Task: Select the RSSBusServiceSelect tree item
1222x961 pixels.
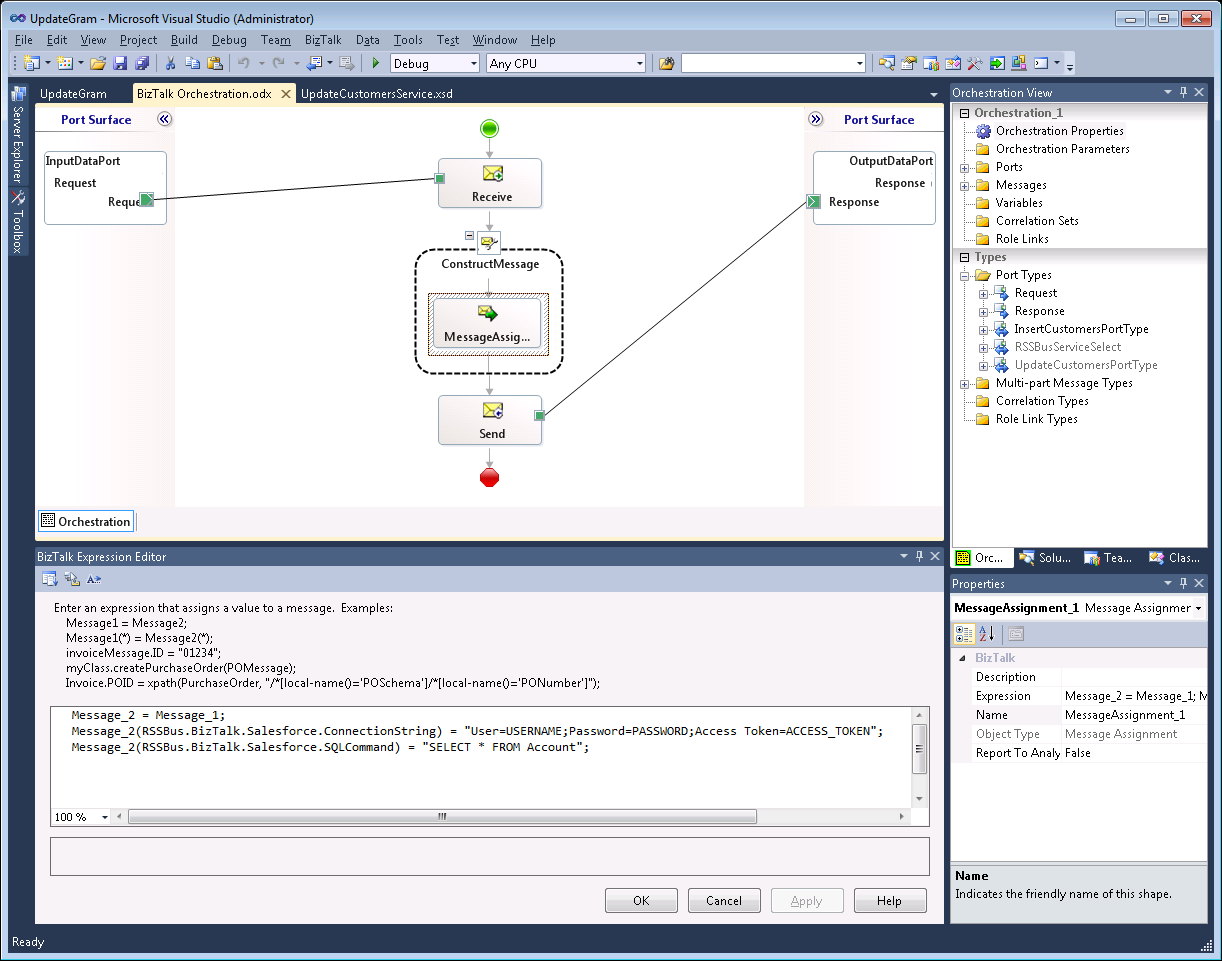Action: point(1068,347)
